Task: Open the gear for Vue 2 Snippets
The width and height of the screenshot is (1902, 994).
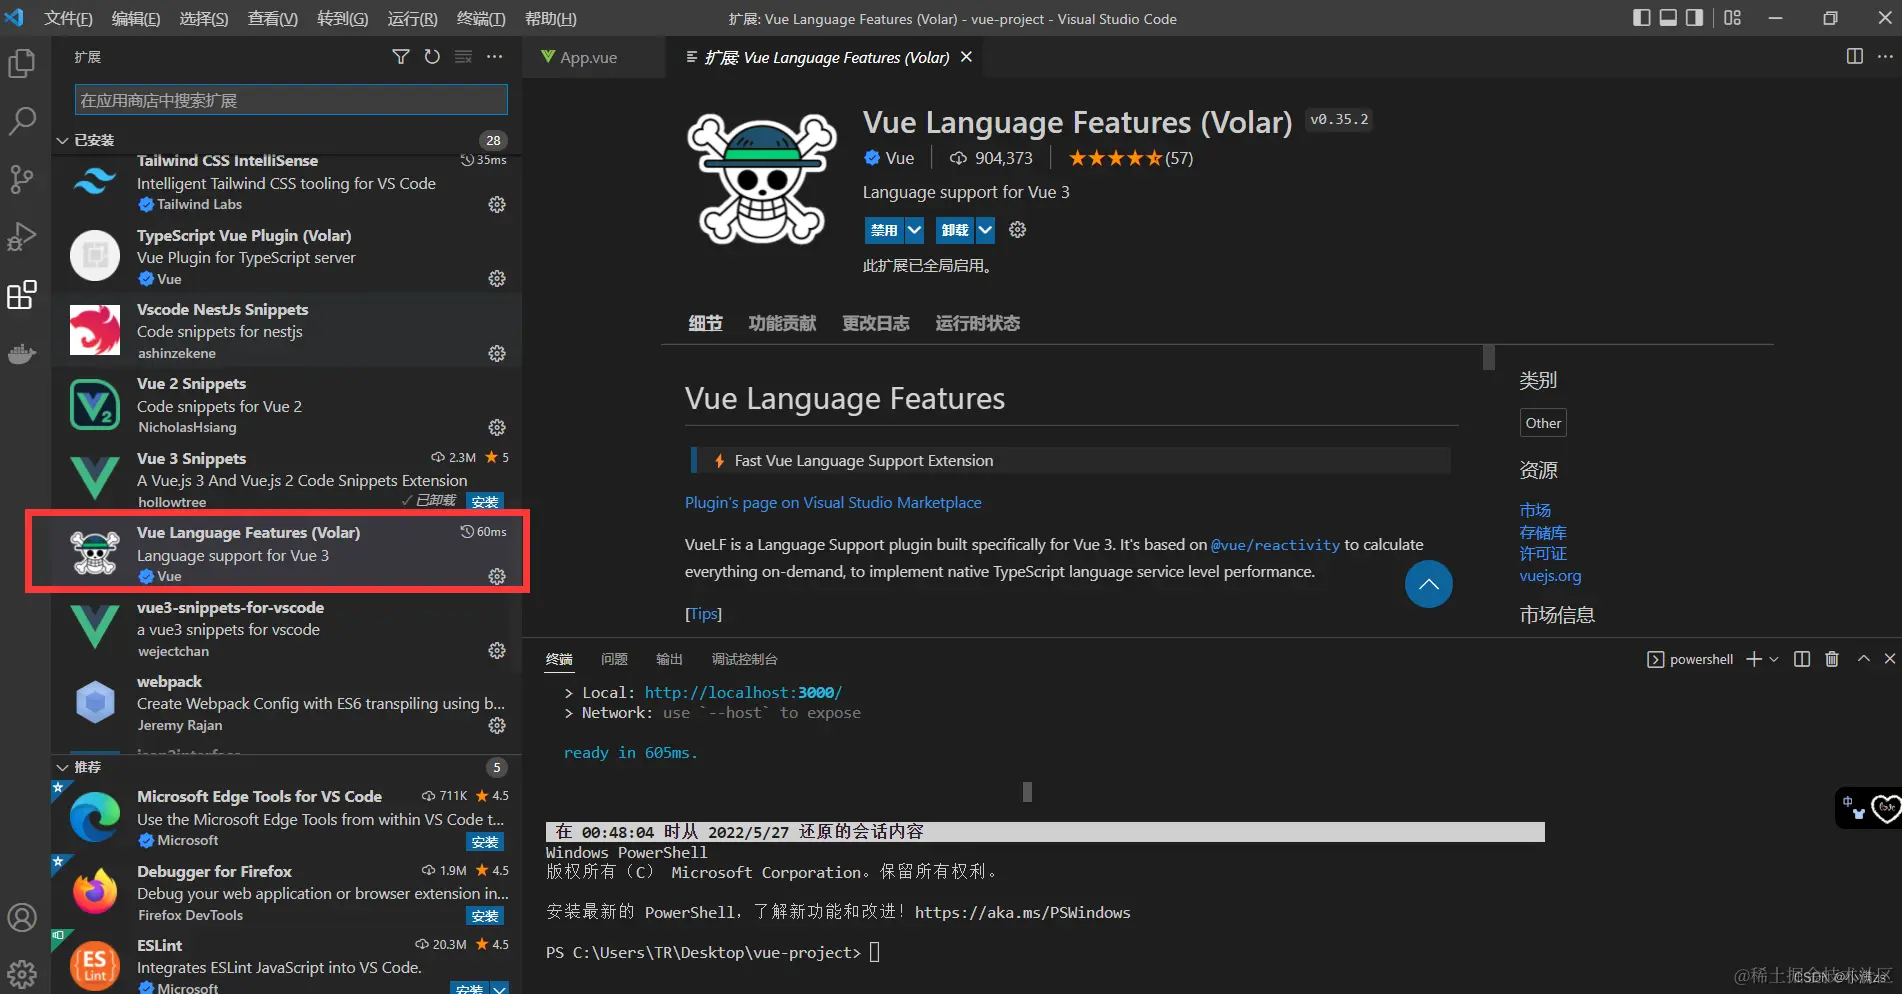Action: [x=497, y=427]
